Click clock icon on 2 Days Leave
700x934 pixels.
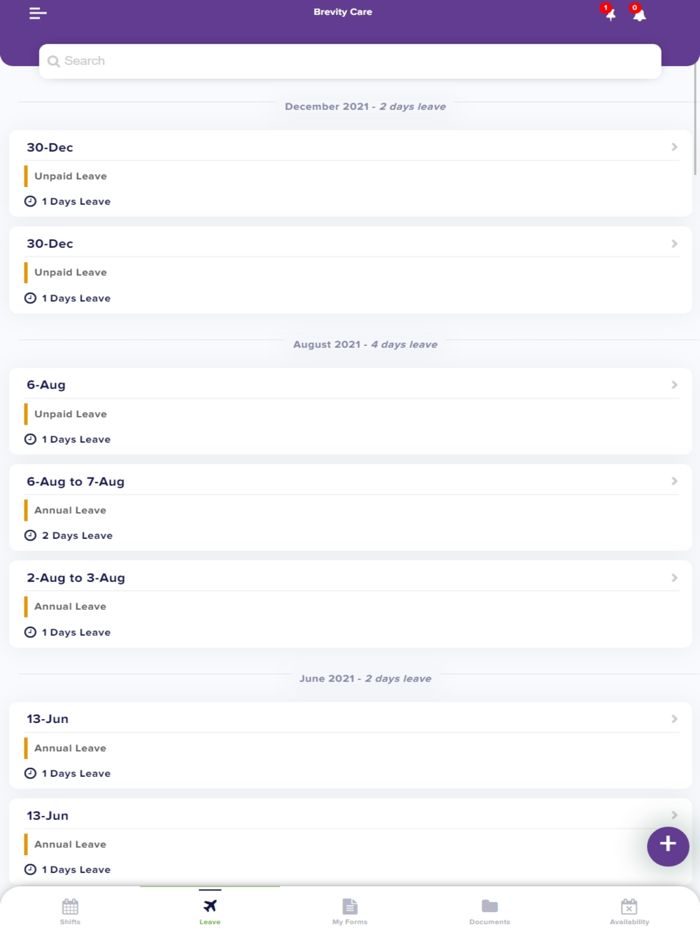(30, 536)
